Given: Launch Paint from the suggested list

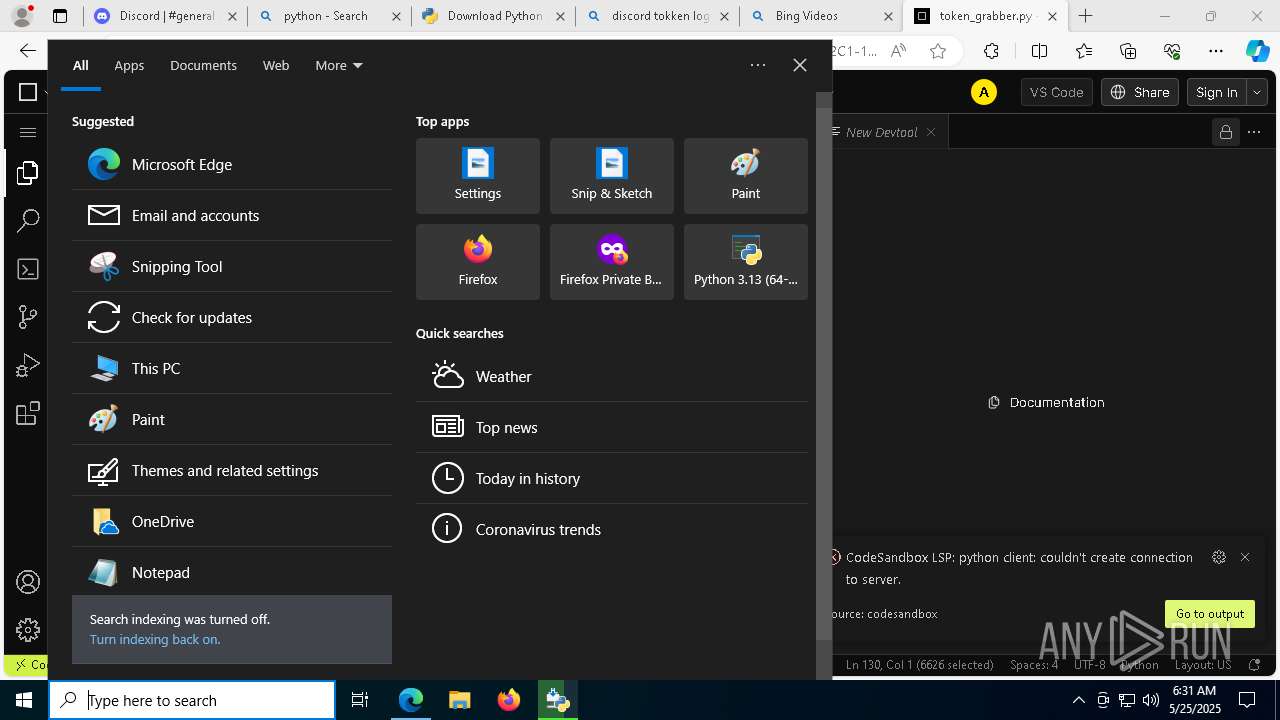Looking at the screenshot, I should click(232, 419).
